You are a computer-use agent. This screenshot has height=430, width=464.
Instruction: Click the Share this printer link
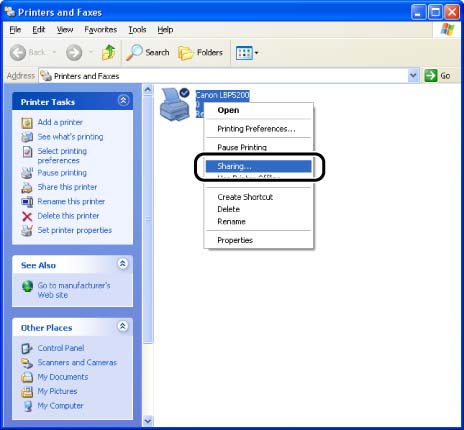[67, 187]
